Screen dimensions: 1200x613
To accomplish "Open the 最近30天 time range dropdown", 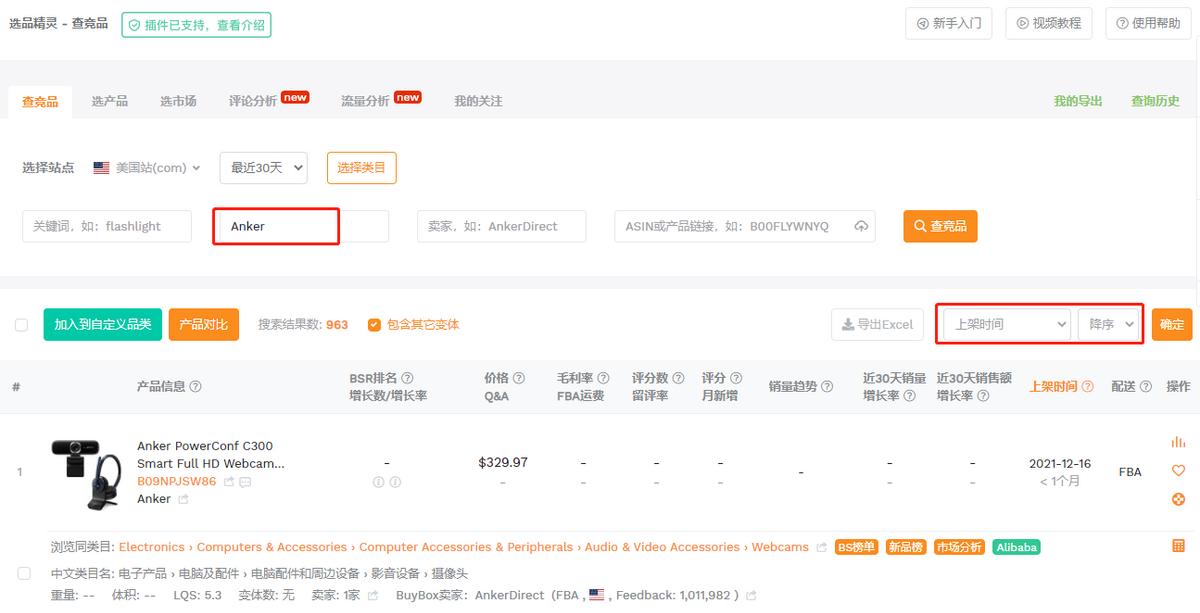I will 263,168.
